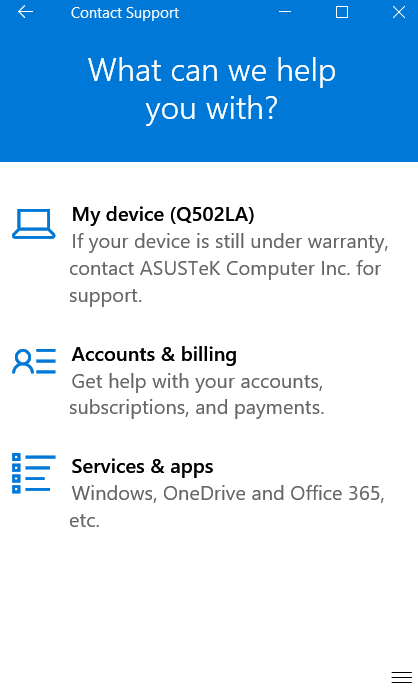
Task: Click the checklist icon for Services & apps
Action: click(34, 474)
